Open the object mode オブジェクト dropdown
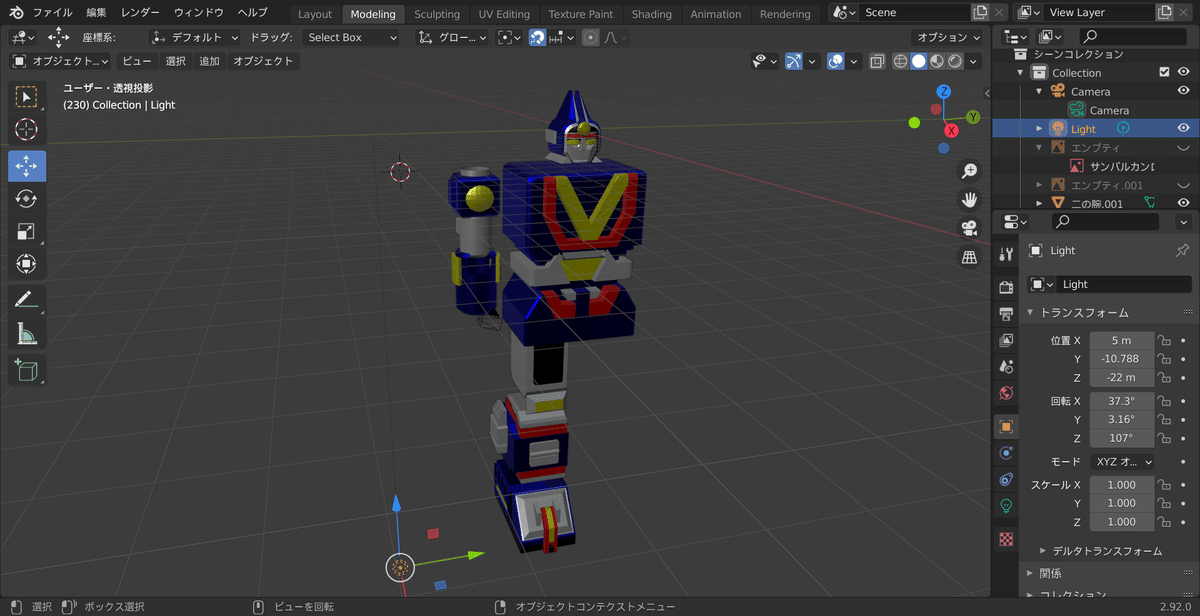This screenshot has width=1200, height=616. [x=61, y=61]
